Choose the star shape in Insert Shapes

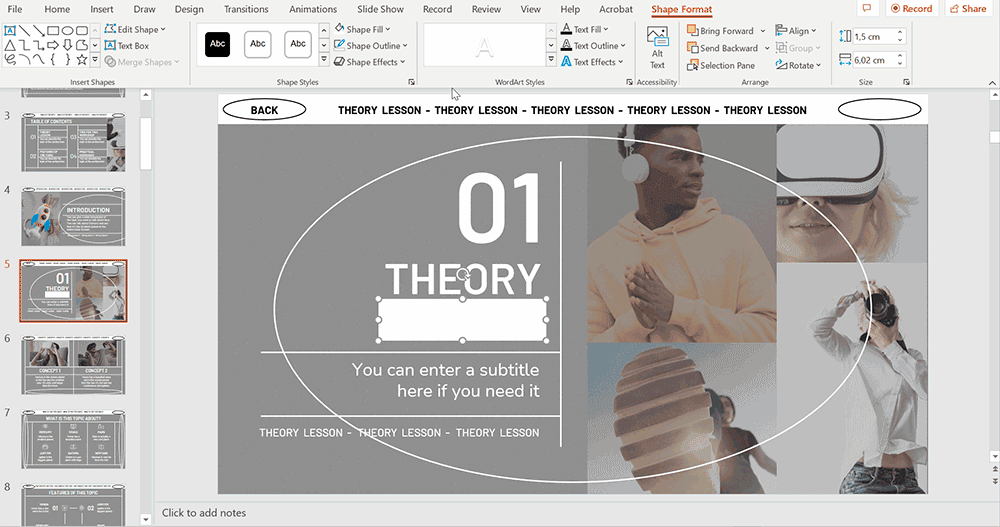tap(81, 59)
